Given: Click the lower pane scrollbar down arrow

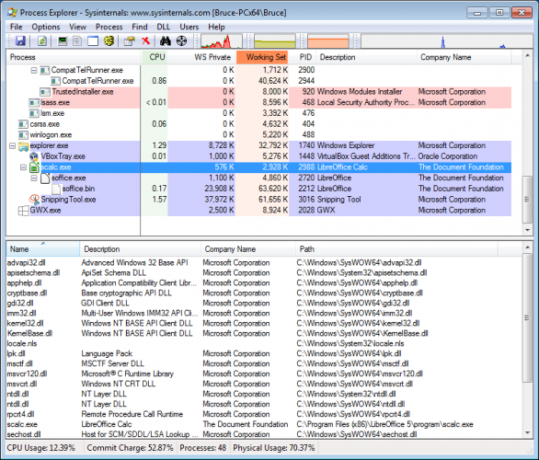Looking at the screenshot, I should [x=527, y=433].
